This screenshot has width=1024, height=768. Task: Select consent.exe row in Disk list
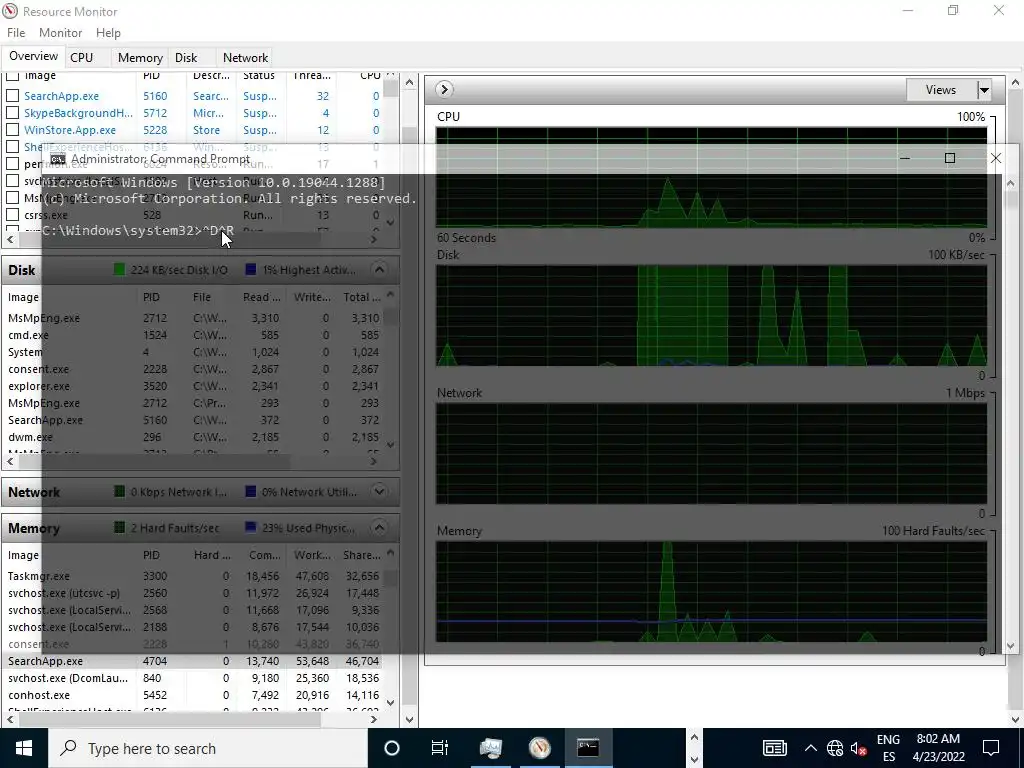194,369
